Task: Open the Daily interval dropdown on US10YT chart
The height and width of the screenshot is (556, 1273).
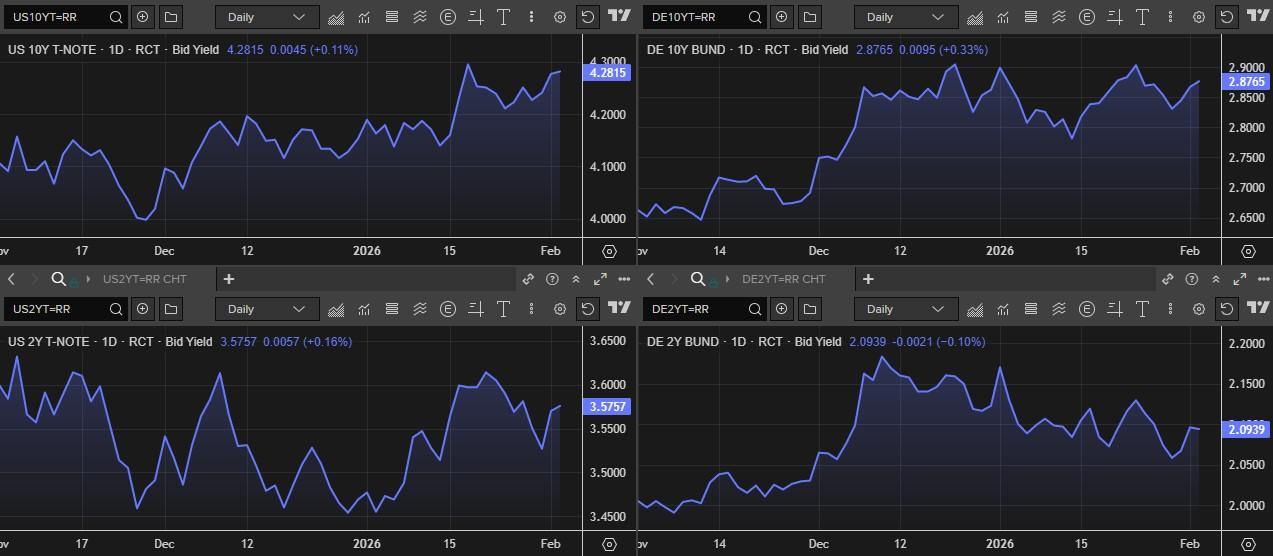Action: point(266,17)
